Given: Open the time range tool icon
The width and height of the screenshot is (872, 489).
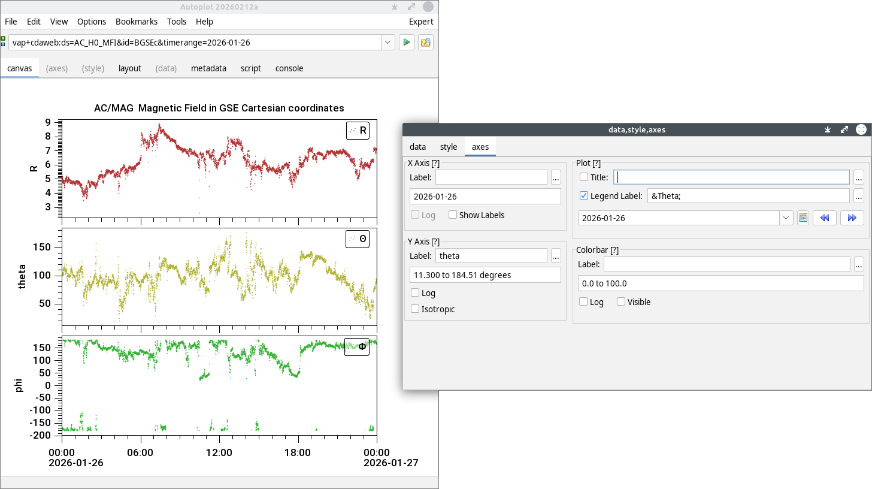Looking at the screenshot, I should 802,217.
